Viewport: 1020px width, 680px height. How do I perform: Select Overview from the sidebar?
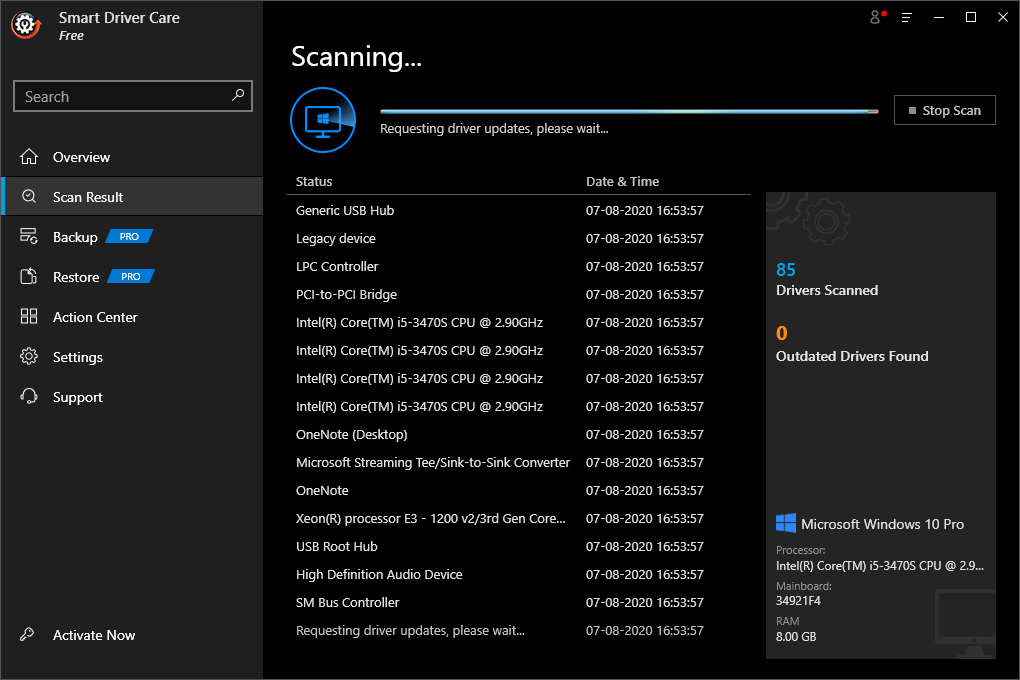(x=84, y=157)
